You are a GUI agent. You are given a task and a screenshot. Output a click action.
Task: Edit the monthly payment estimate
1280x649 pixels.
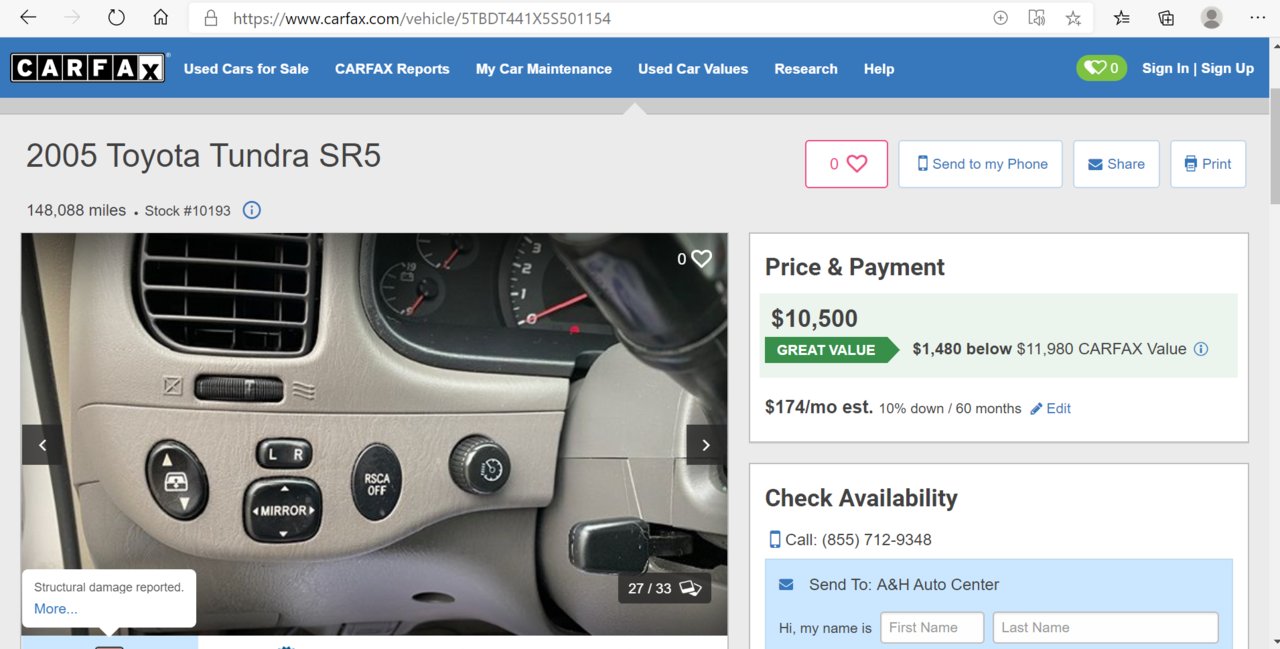[x=1051, y=408]
